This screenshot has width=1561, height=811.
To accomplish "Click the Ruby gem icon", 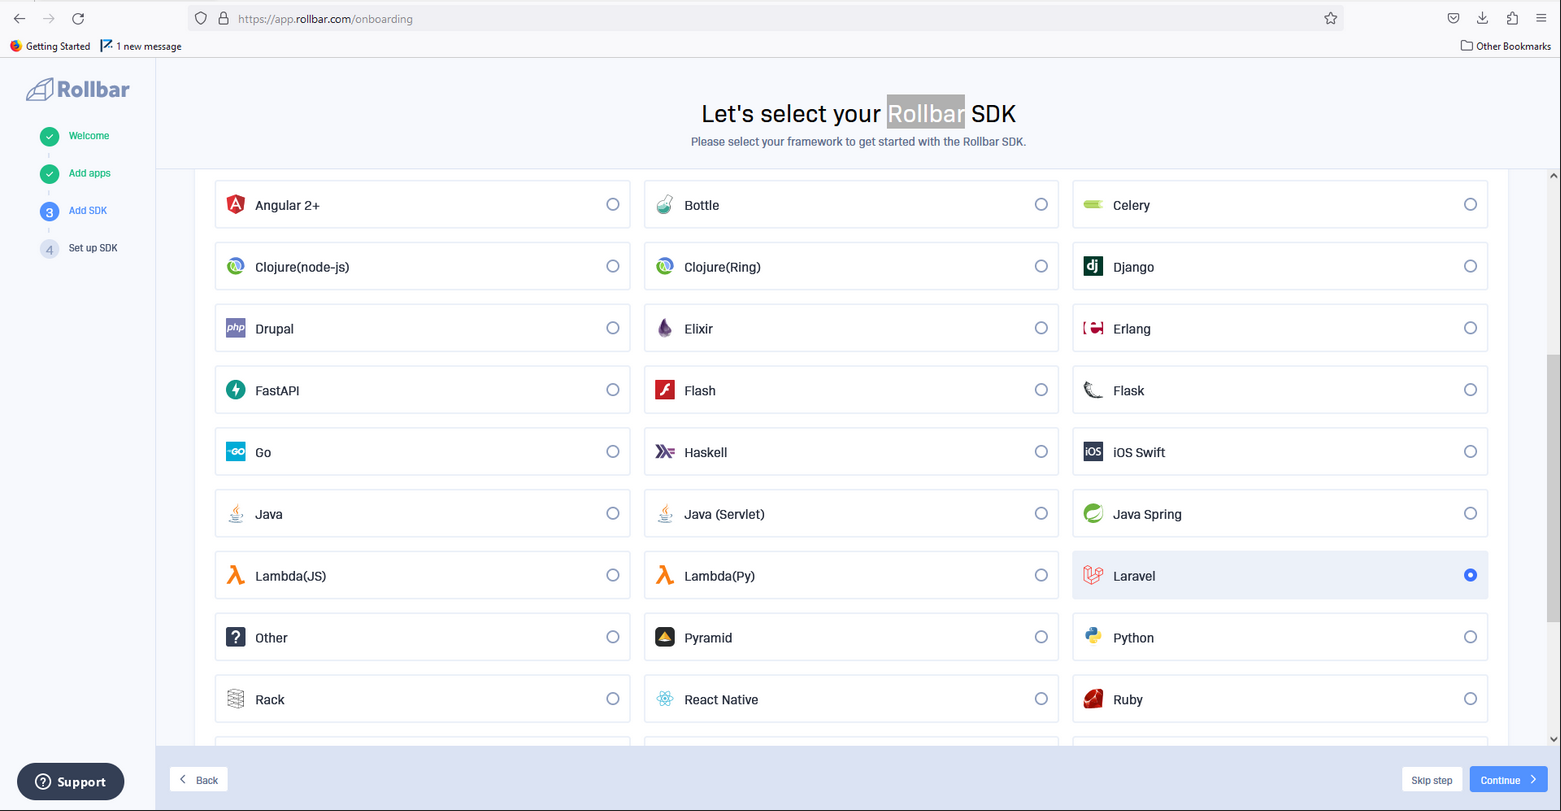I will click(x=1093, y=699).
